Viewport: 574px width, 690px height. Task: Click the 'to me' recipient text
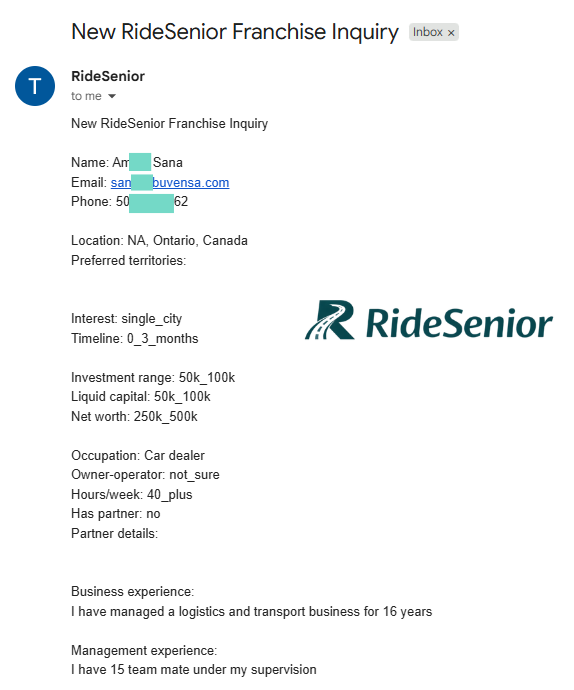point(86,96)
